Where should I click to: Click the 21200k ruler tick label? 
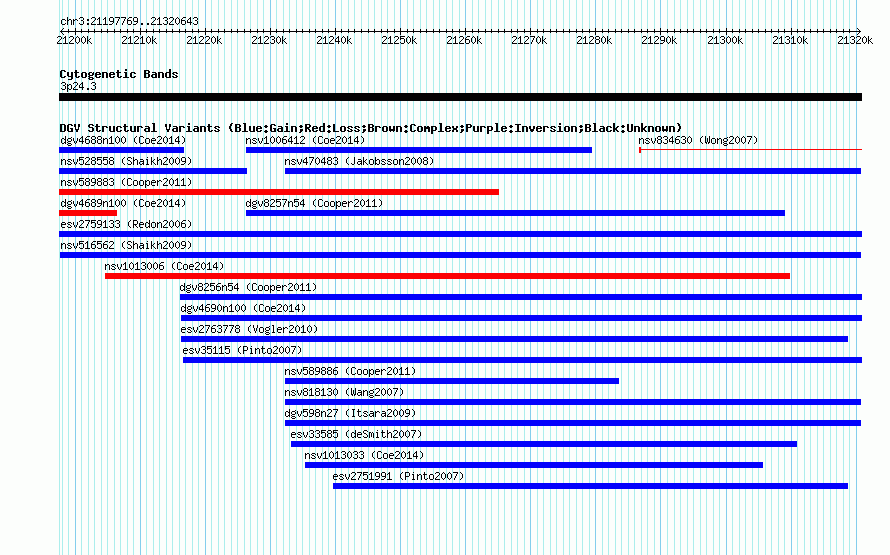pyautogui.click(x=74, y=40)
